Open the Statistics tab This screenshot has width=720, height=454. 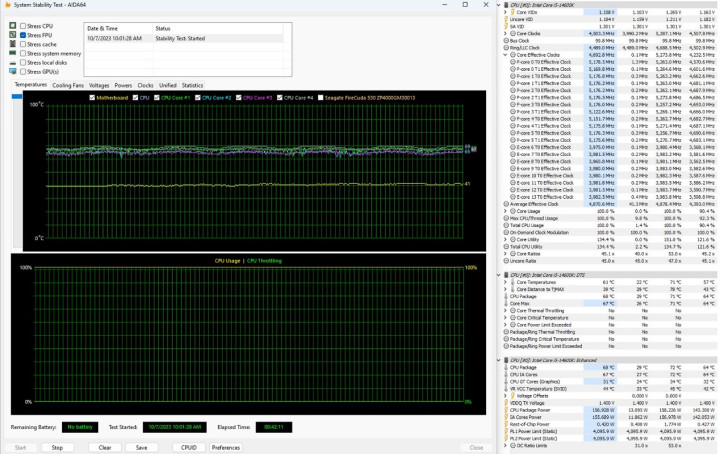[192, 85]
